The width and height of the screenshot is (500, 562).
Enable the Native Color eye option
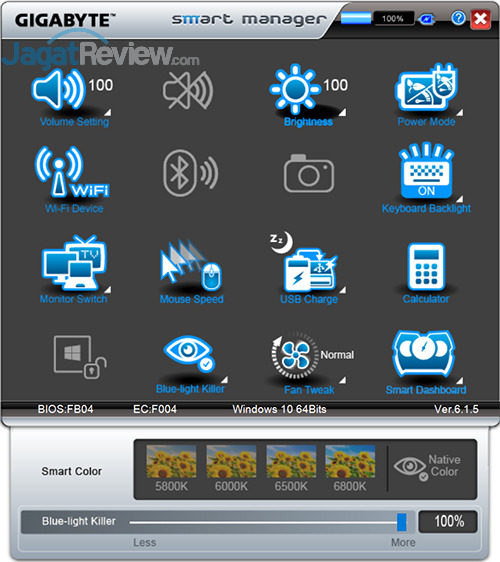pyautogui.click(x=411, y=468)
